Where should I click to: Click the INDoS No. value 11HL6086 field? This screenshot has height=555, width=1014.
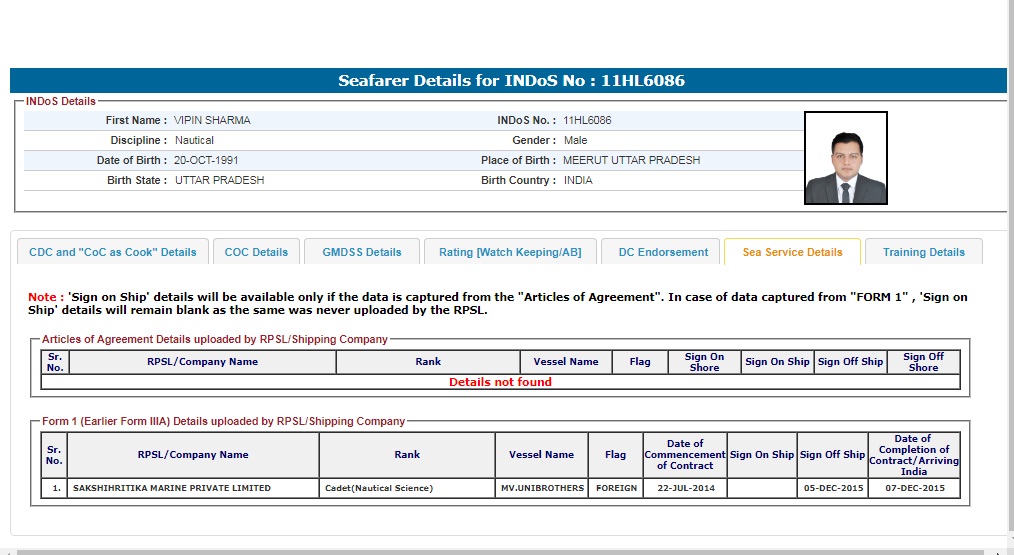click(x=587, y=120)
